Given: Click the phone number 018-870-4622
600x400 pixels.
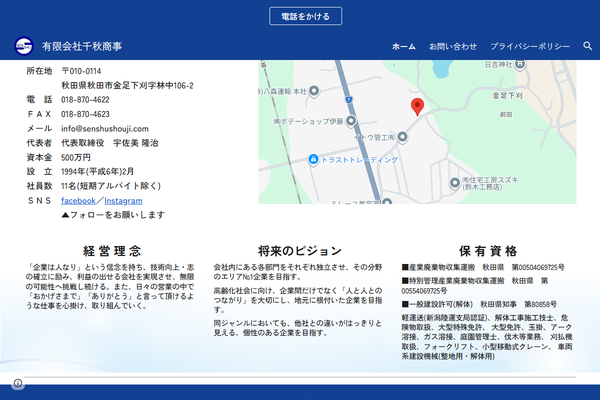Looking at the screenshot, I should coord(85,100).
